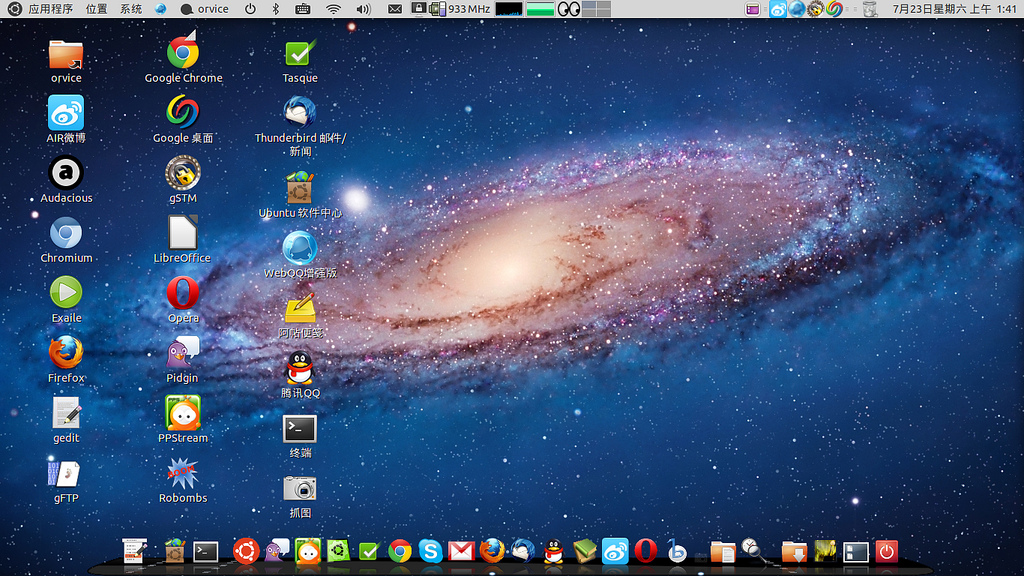Screen dimensions: 1024x576
Task: Open the sound volume indicator
Action: tap(364, 8)
